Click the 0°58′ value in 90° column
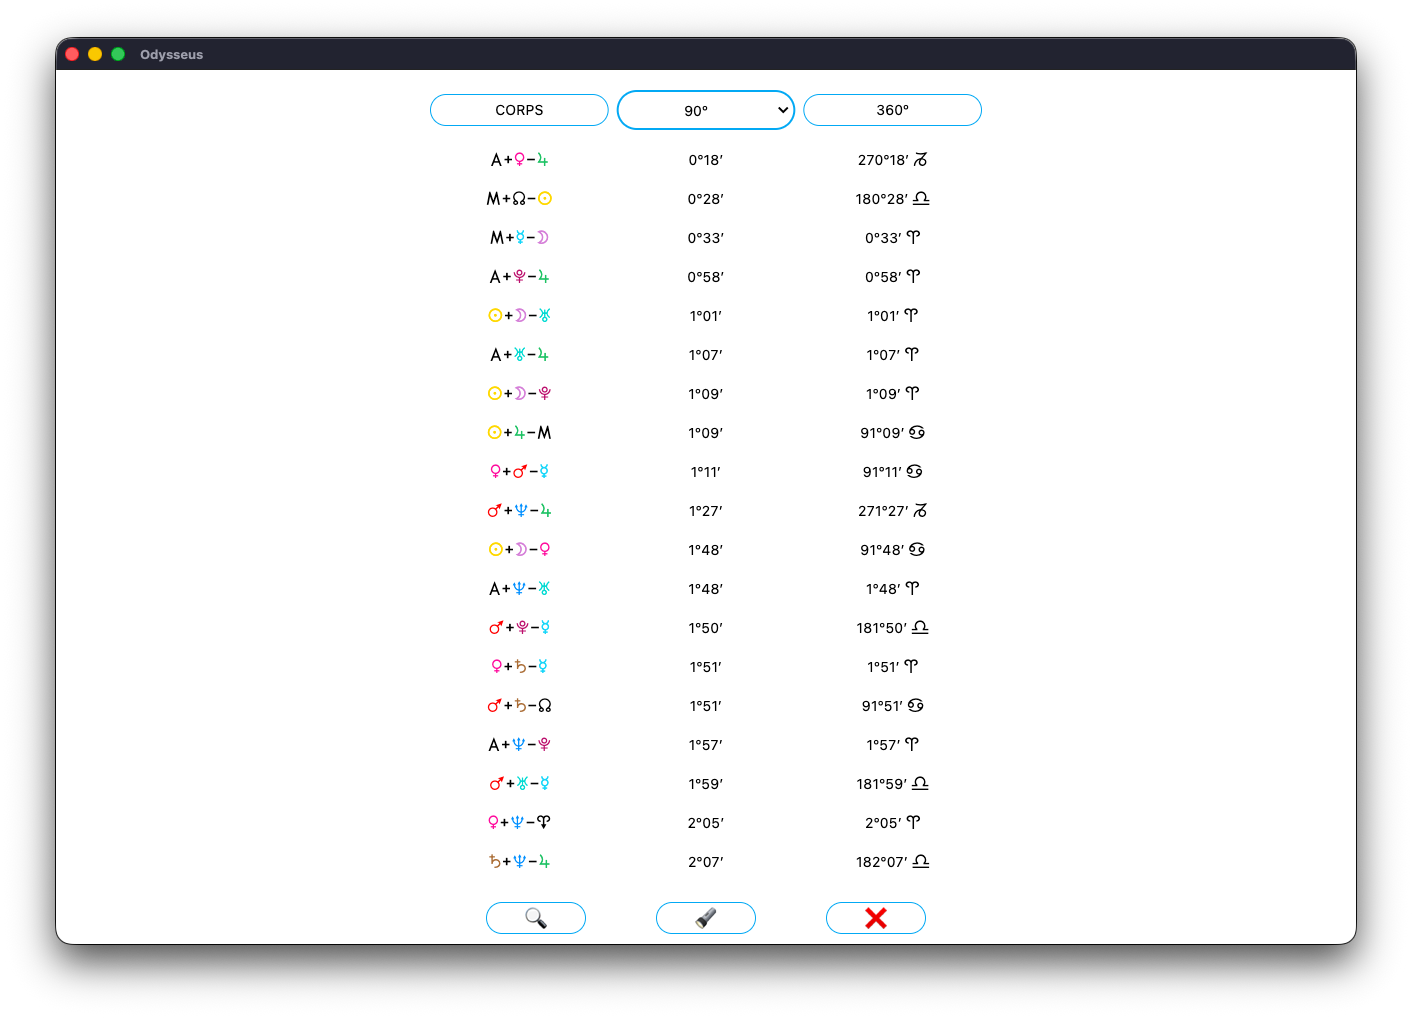This screenshot has width=1412, height=1018. (x=705, y=277)
